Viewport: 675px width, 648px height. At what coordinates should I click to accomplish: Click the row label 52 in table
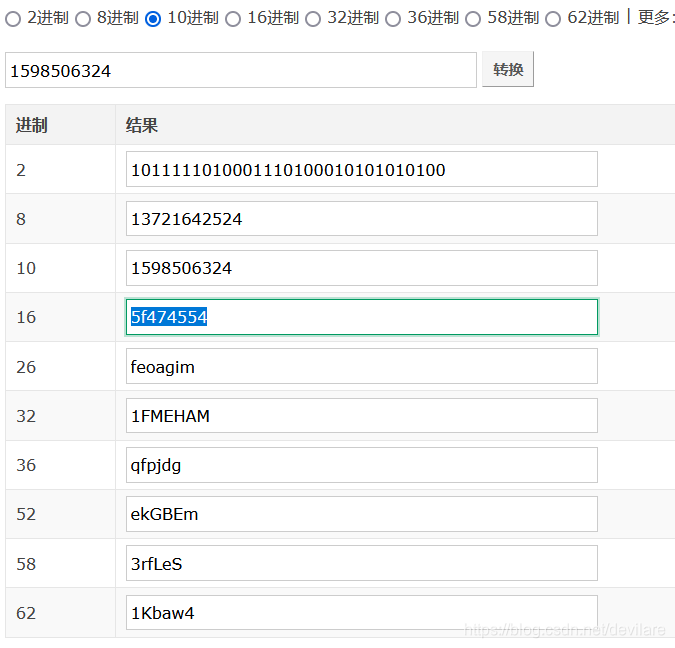pos(26,515)
